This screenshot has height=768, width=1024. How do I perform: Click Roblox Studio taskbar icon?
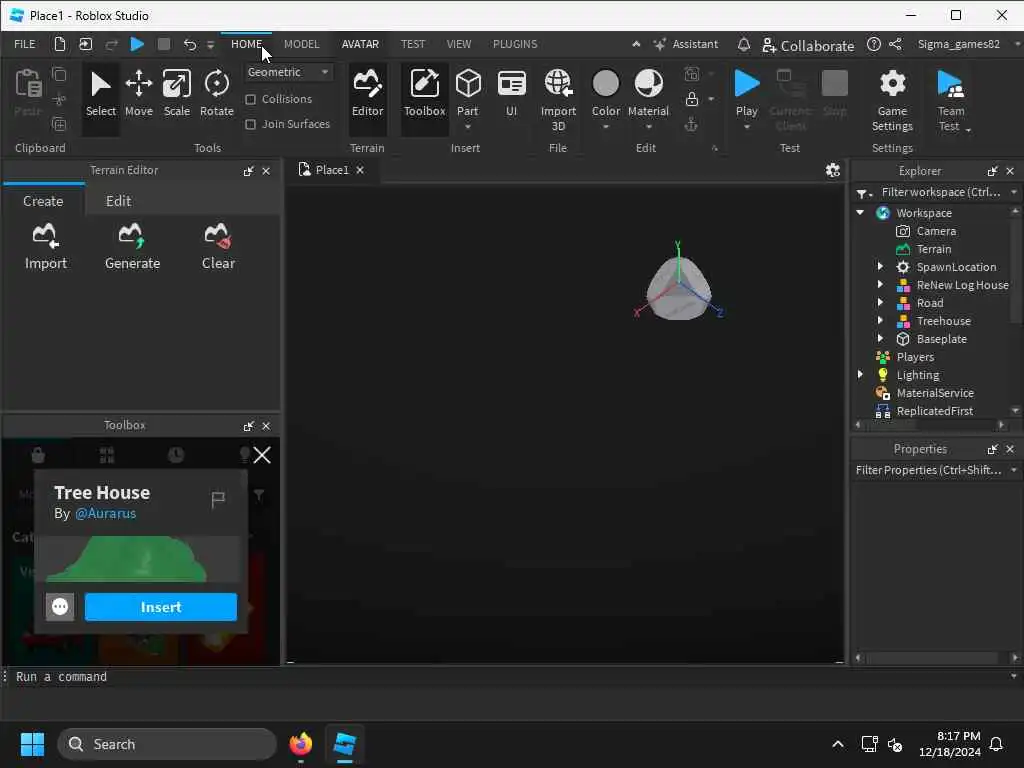(x=344, y=744)
